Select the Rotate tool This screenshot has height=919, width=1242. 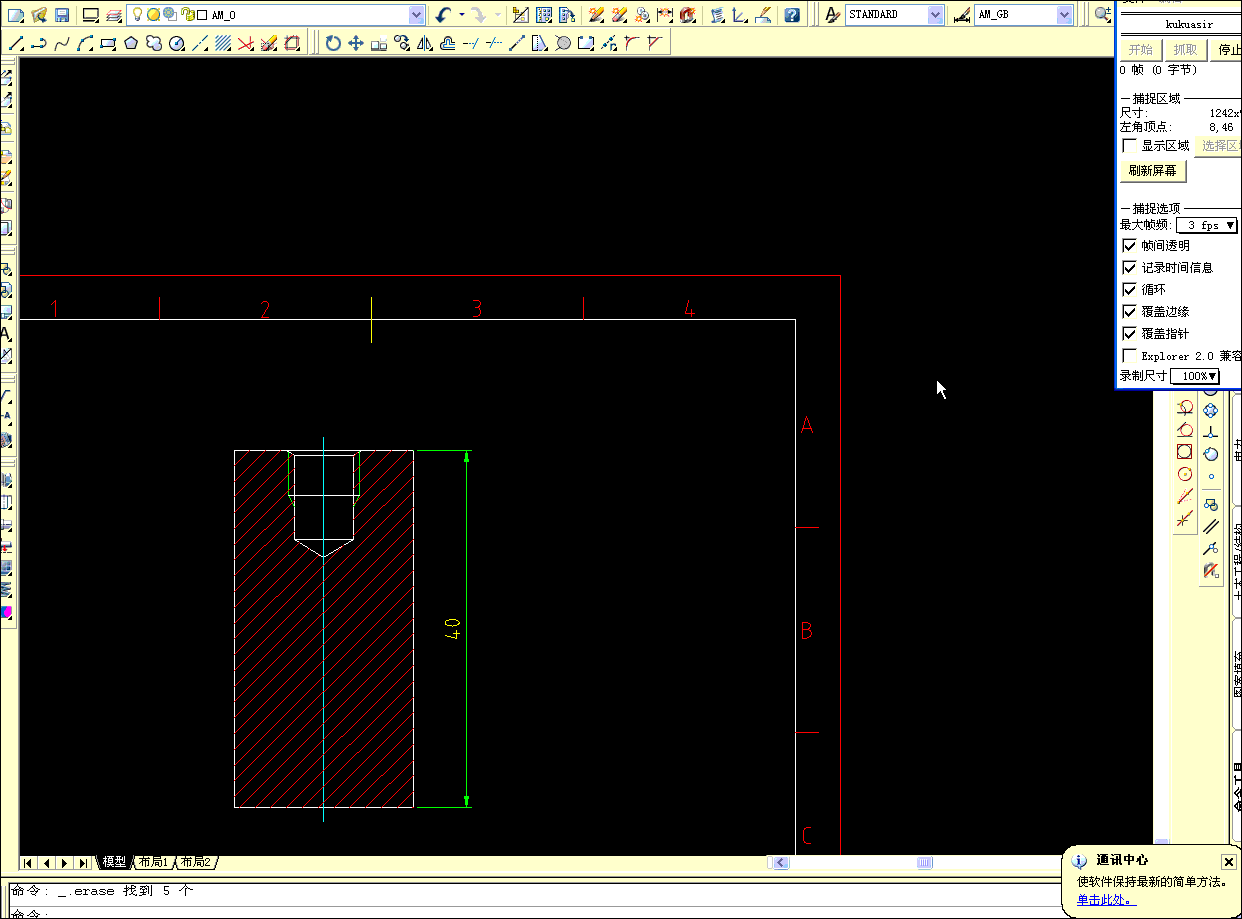coord(333,43)
